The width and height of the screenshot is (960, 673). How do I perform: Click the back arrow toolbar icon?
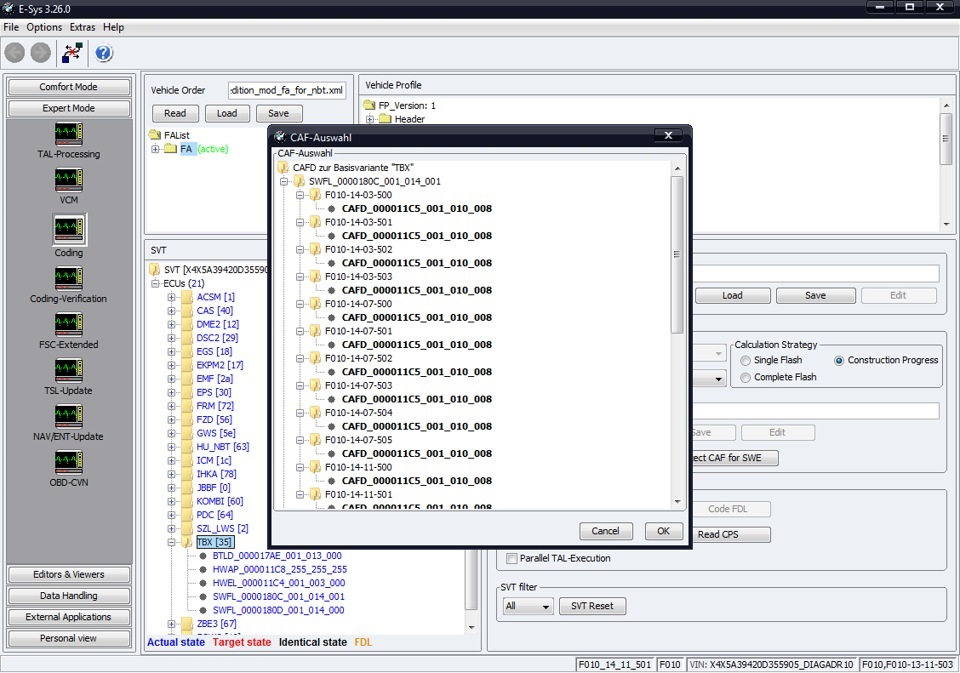tap(15, 53)
